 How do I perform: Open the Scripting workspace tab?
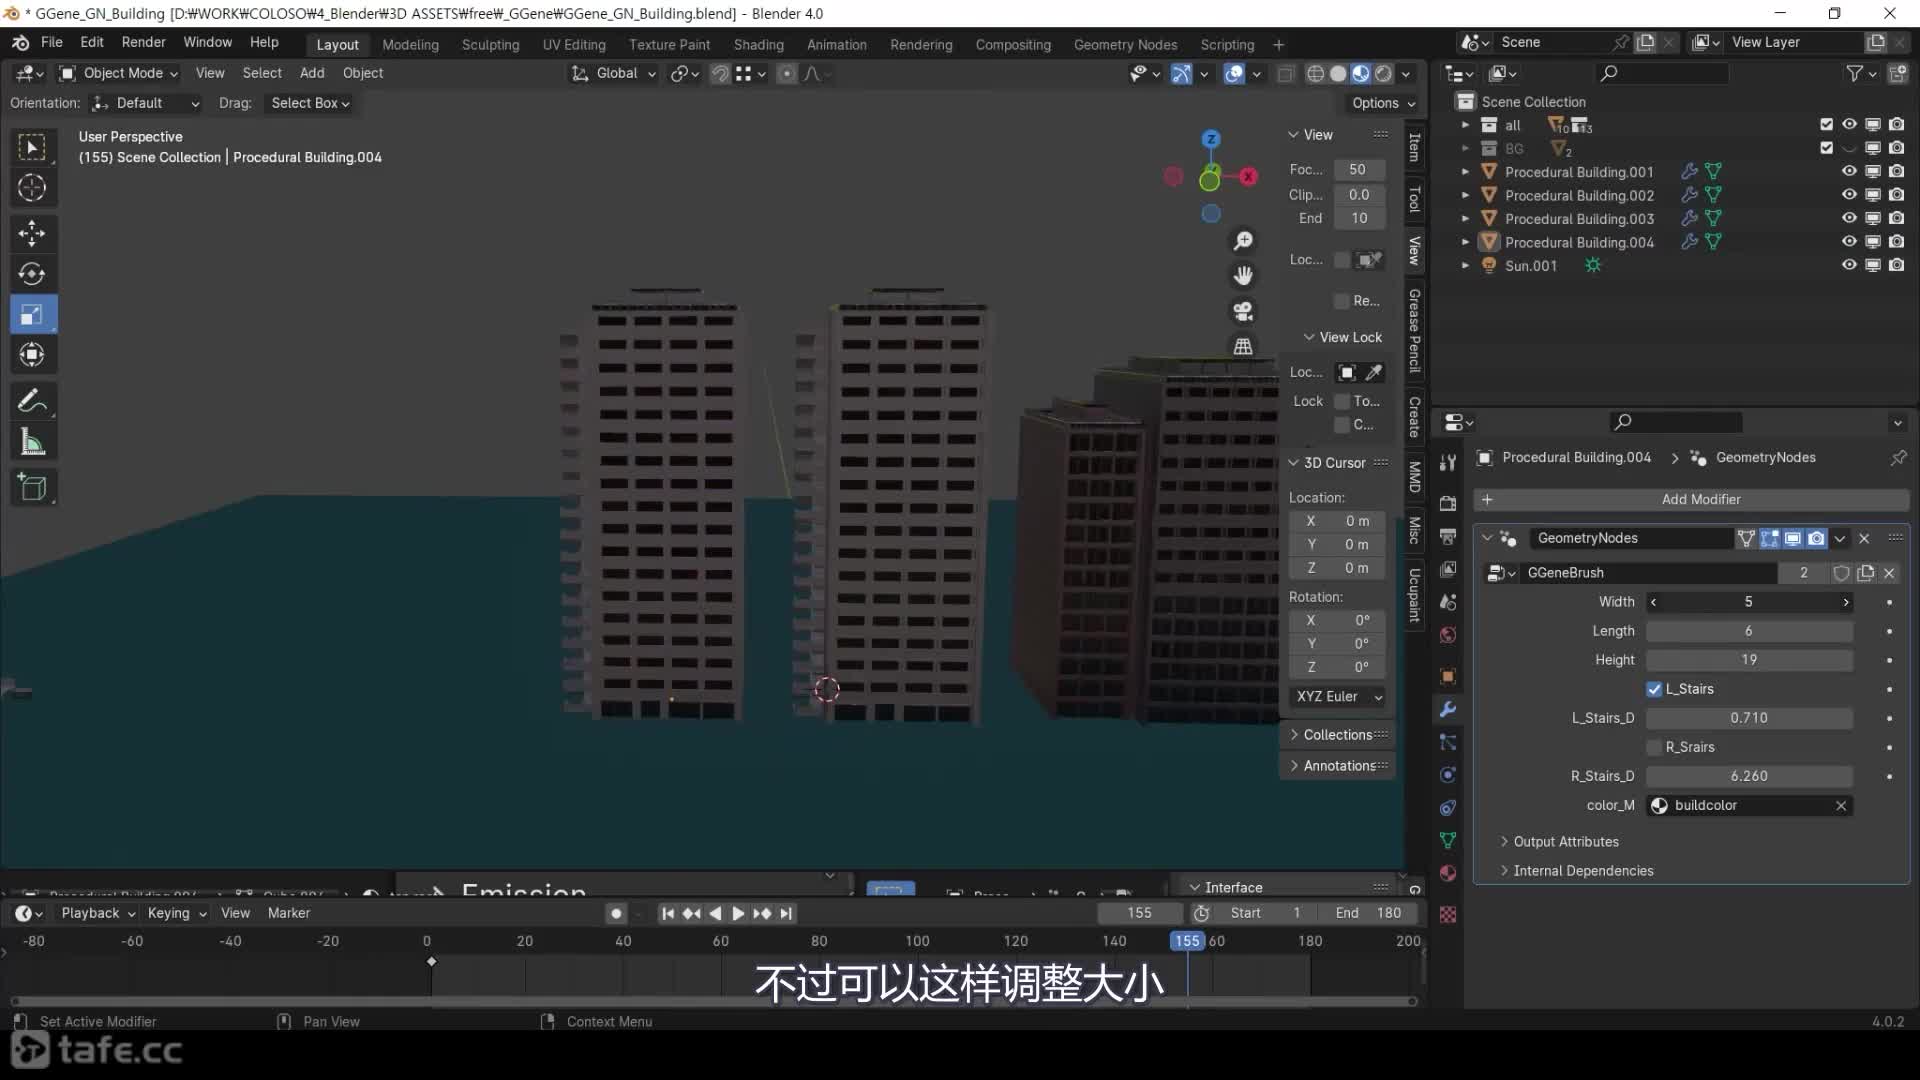pos(1227,44)
